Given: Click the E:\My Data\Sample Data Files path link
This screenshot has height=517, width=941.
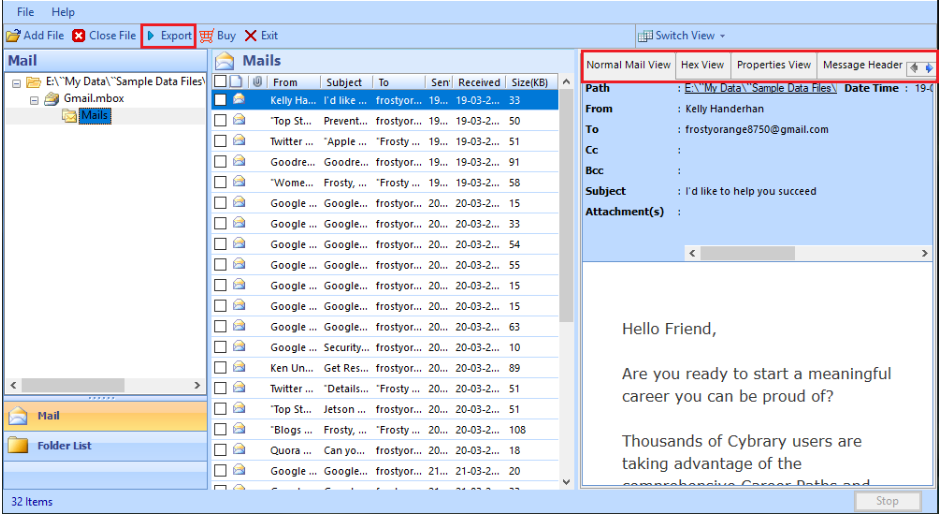Looking at the screenshot, I should [760, 88].
